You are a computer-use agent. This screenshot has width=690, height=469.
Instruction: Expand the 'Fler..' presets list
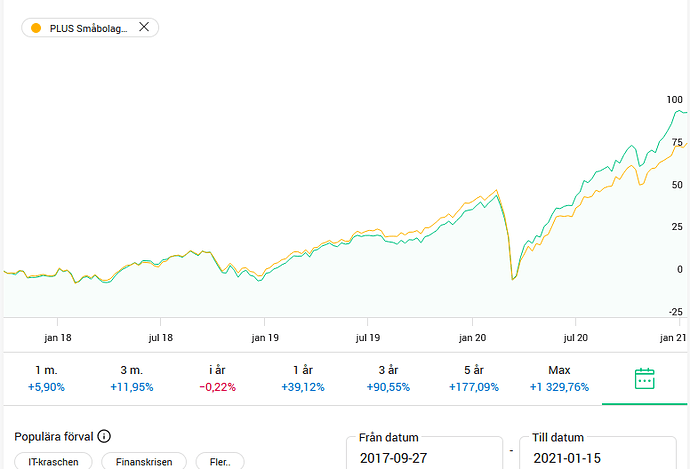pos(219,462)
